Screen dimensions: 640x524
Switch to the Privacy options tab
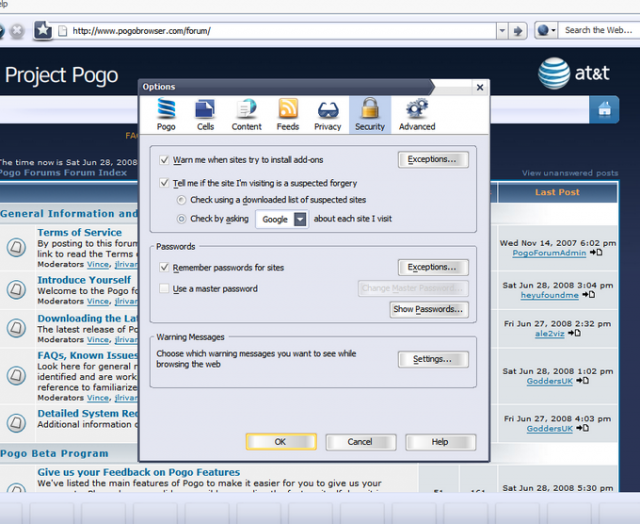tap(327, 115)
